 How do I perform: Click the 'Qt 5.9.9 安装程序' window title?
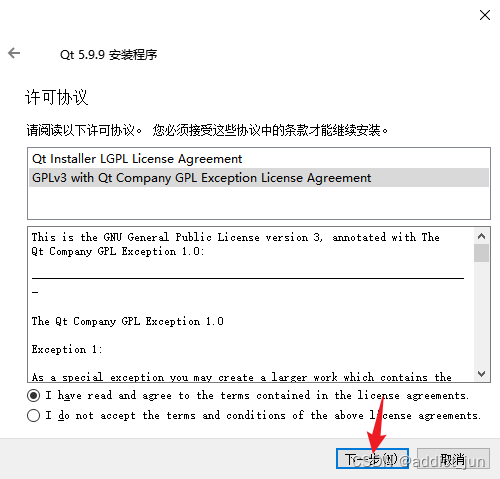pyautogui.click(x=109, y=54)
